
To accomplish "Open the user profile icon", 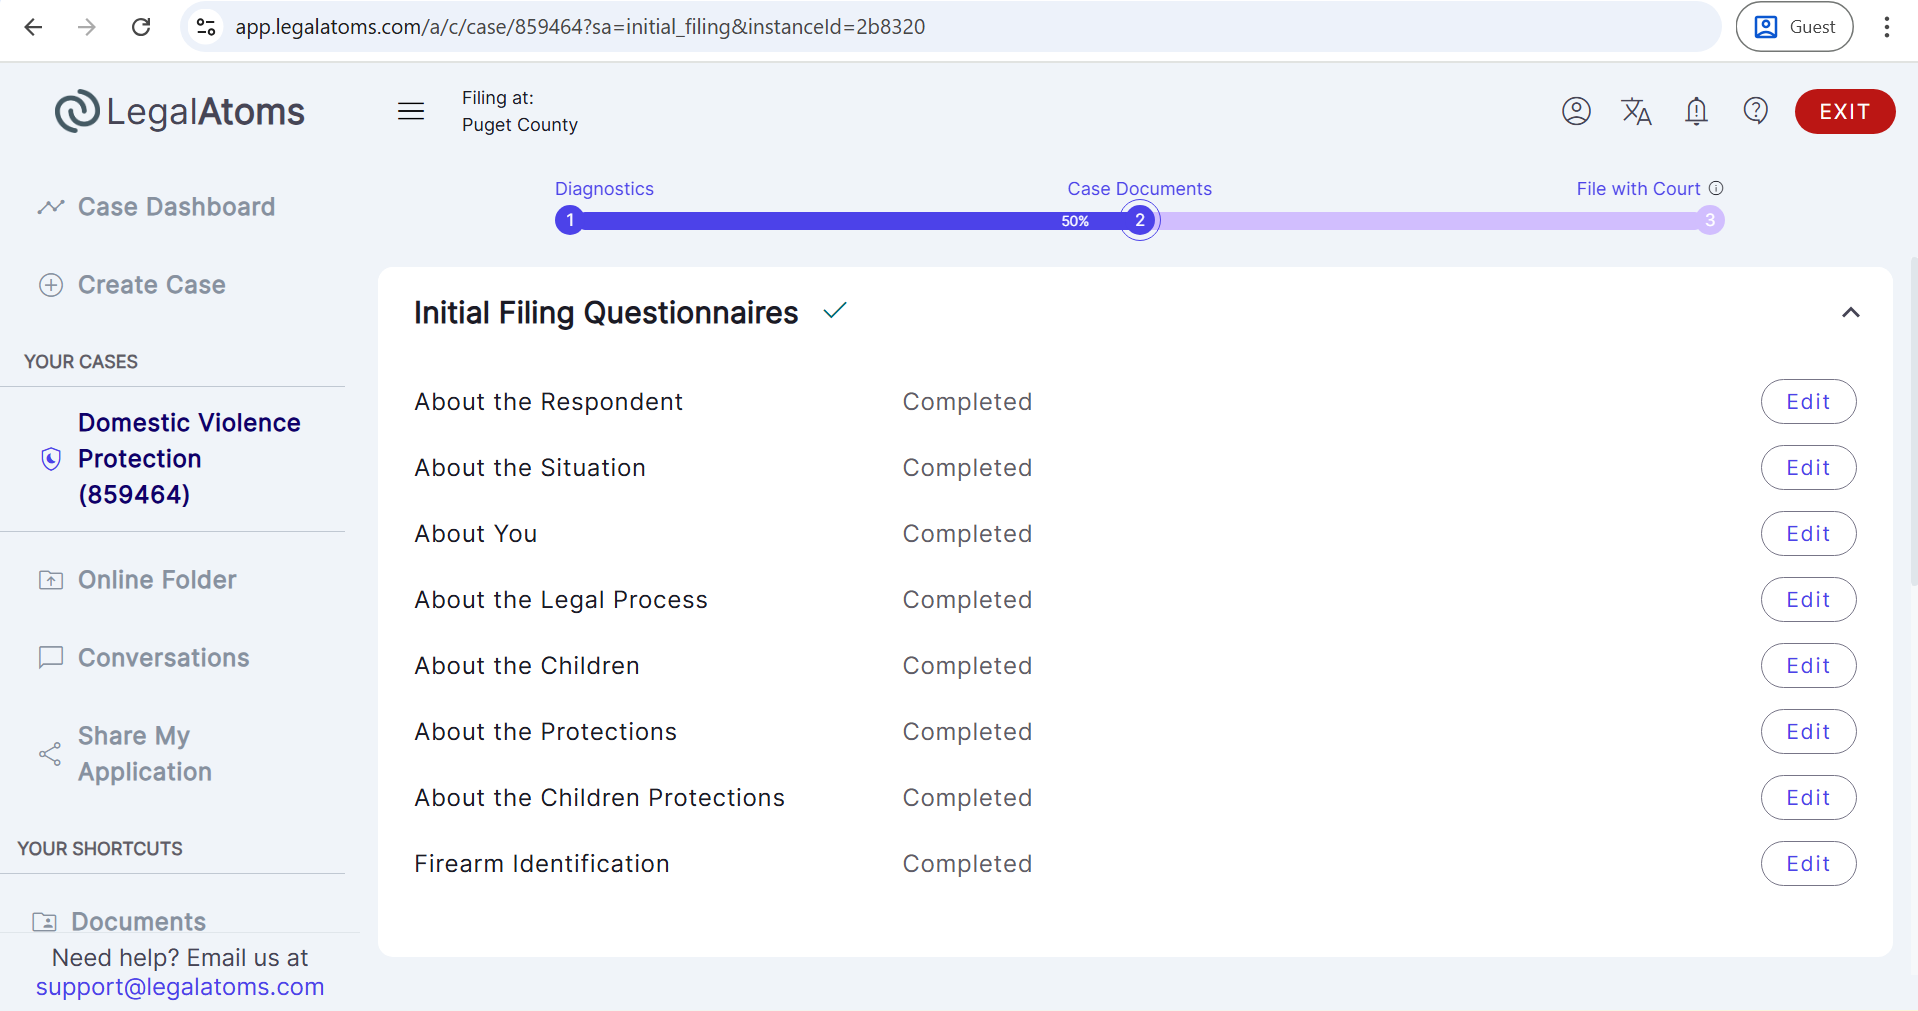I will [x=1576, y=111].
